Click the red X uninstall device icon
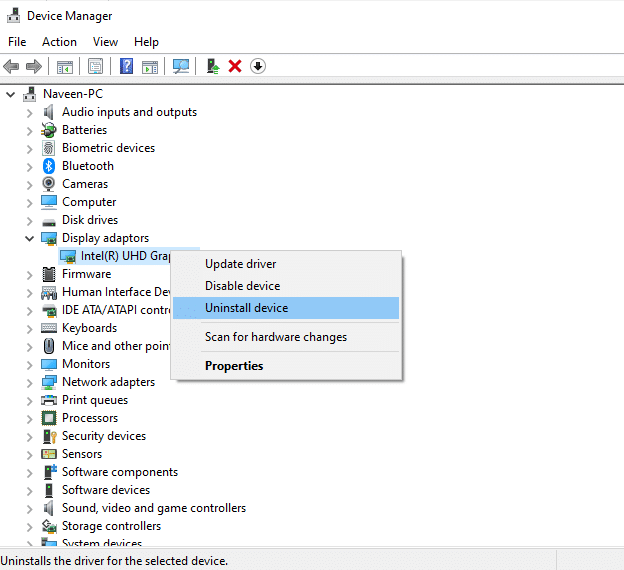The height and width of the screenshot is (570, 624). tap(235, 66)
